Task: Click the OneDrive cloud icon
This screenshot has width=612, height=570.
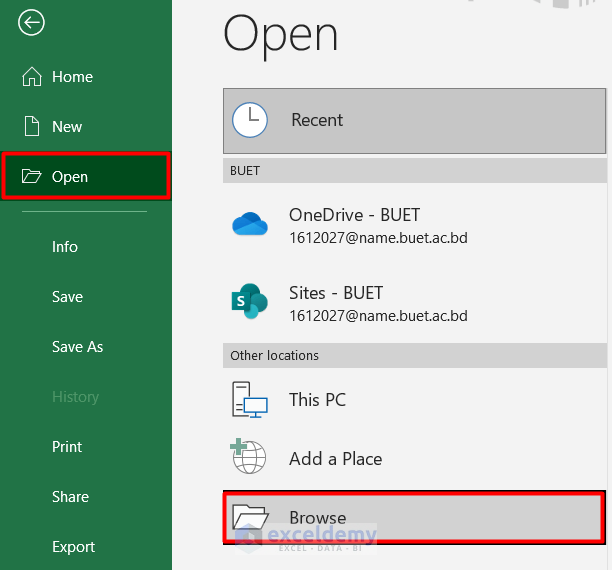Action: tap(250, 223)
